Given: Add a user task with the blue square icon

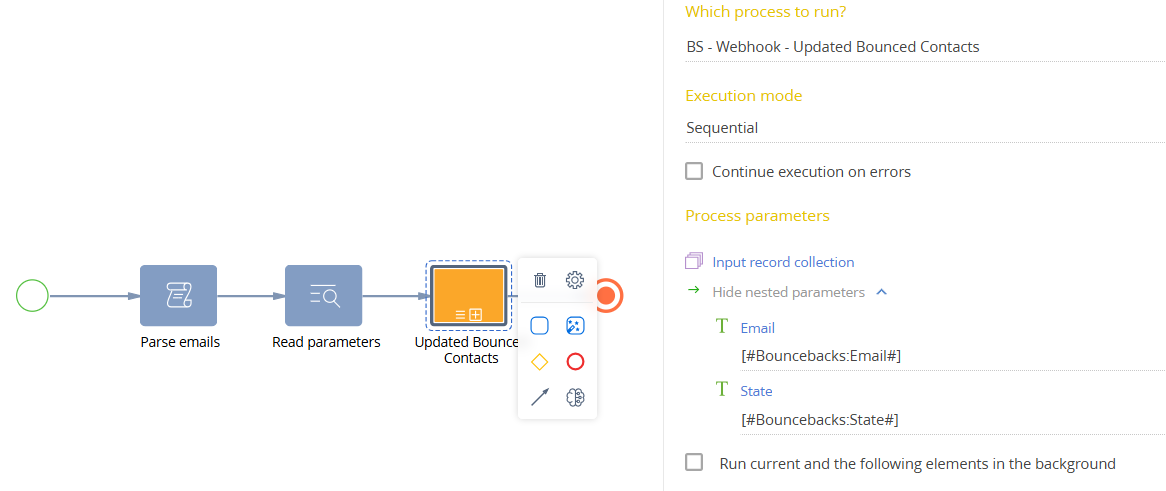Looking at the screenshot, I should click(x=540, y=325).
